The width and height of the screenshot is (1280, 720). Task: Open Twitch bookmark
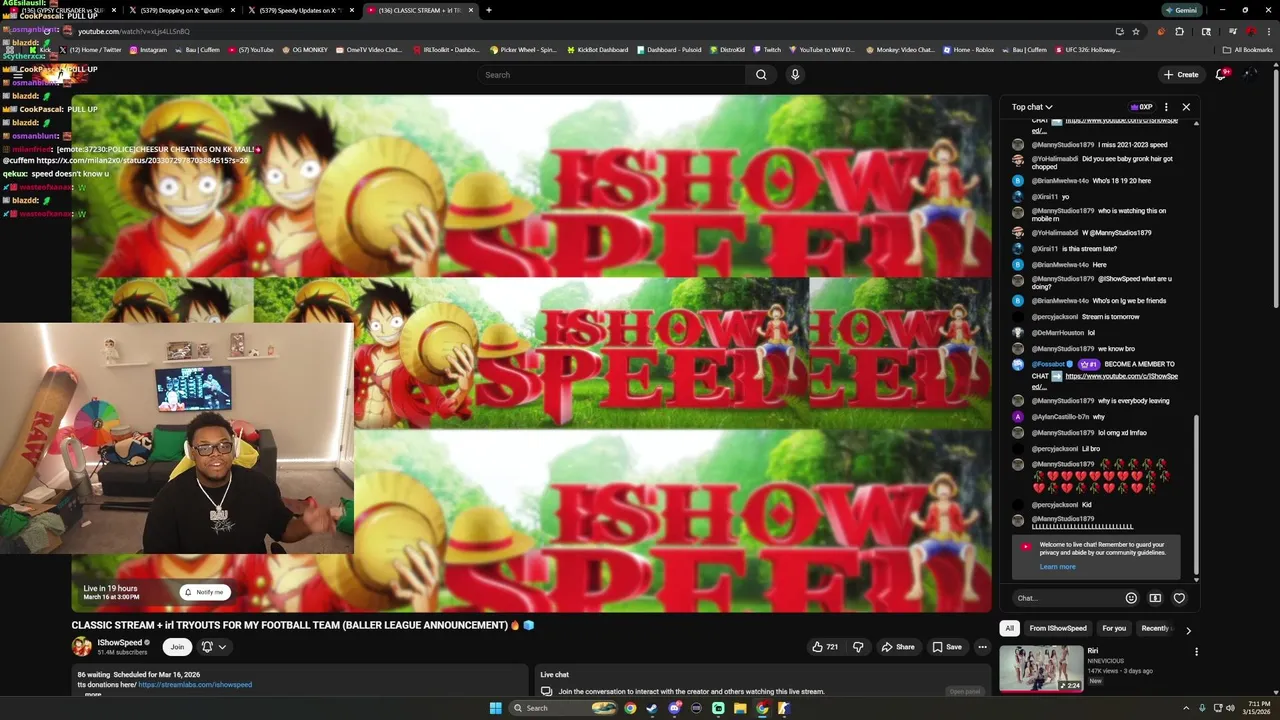767,50
